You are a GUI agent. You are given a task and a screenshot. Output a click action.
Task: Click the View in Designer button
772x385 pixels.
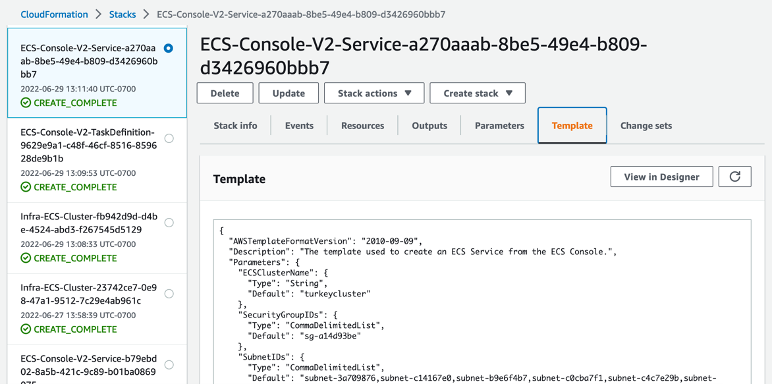tap(661, 177)
